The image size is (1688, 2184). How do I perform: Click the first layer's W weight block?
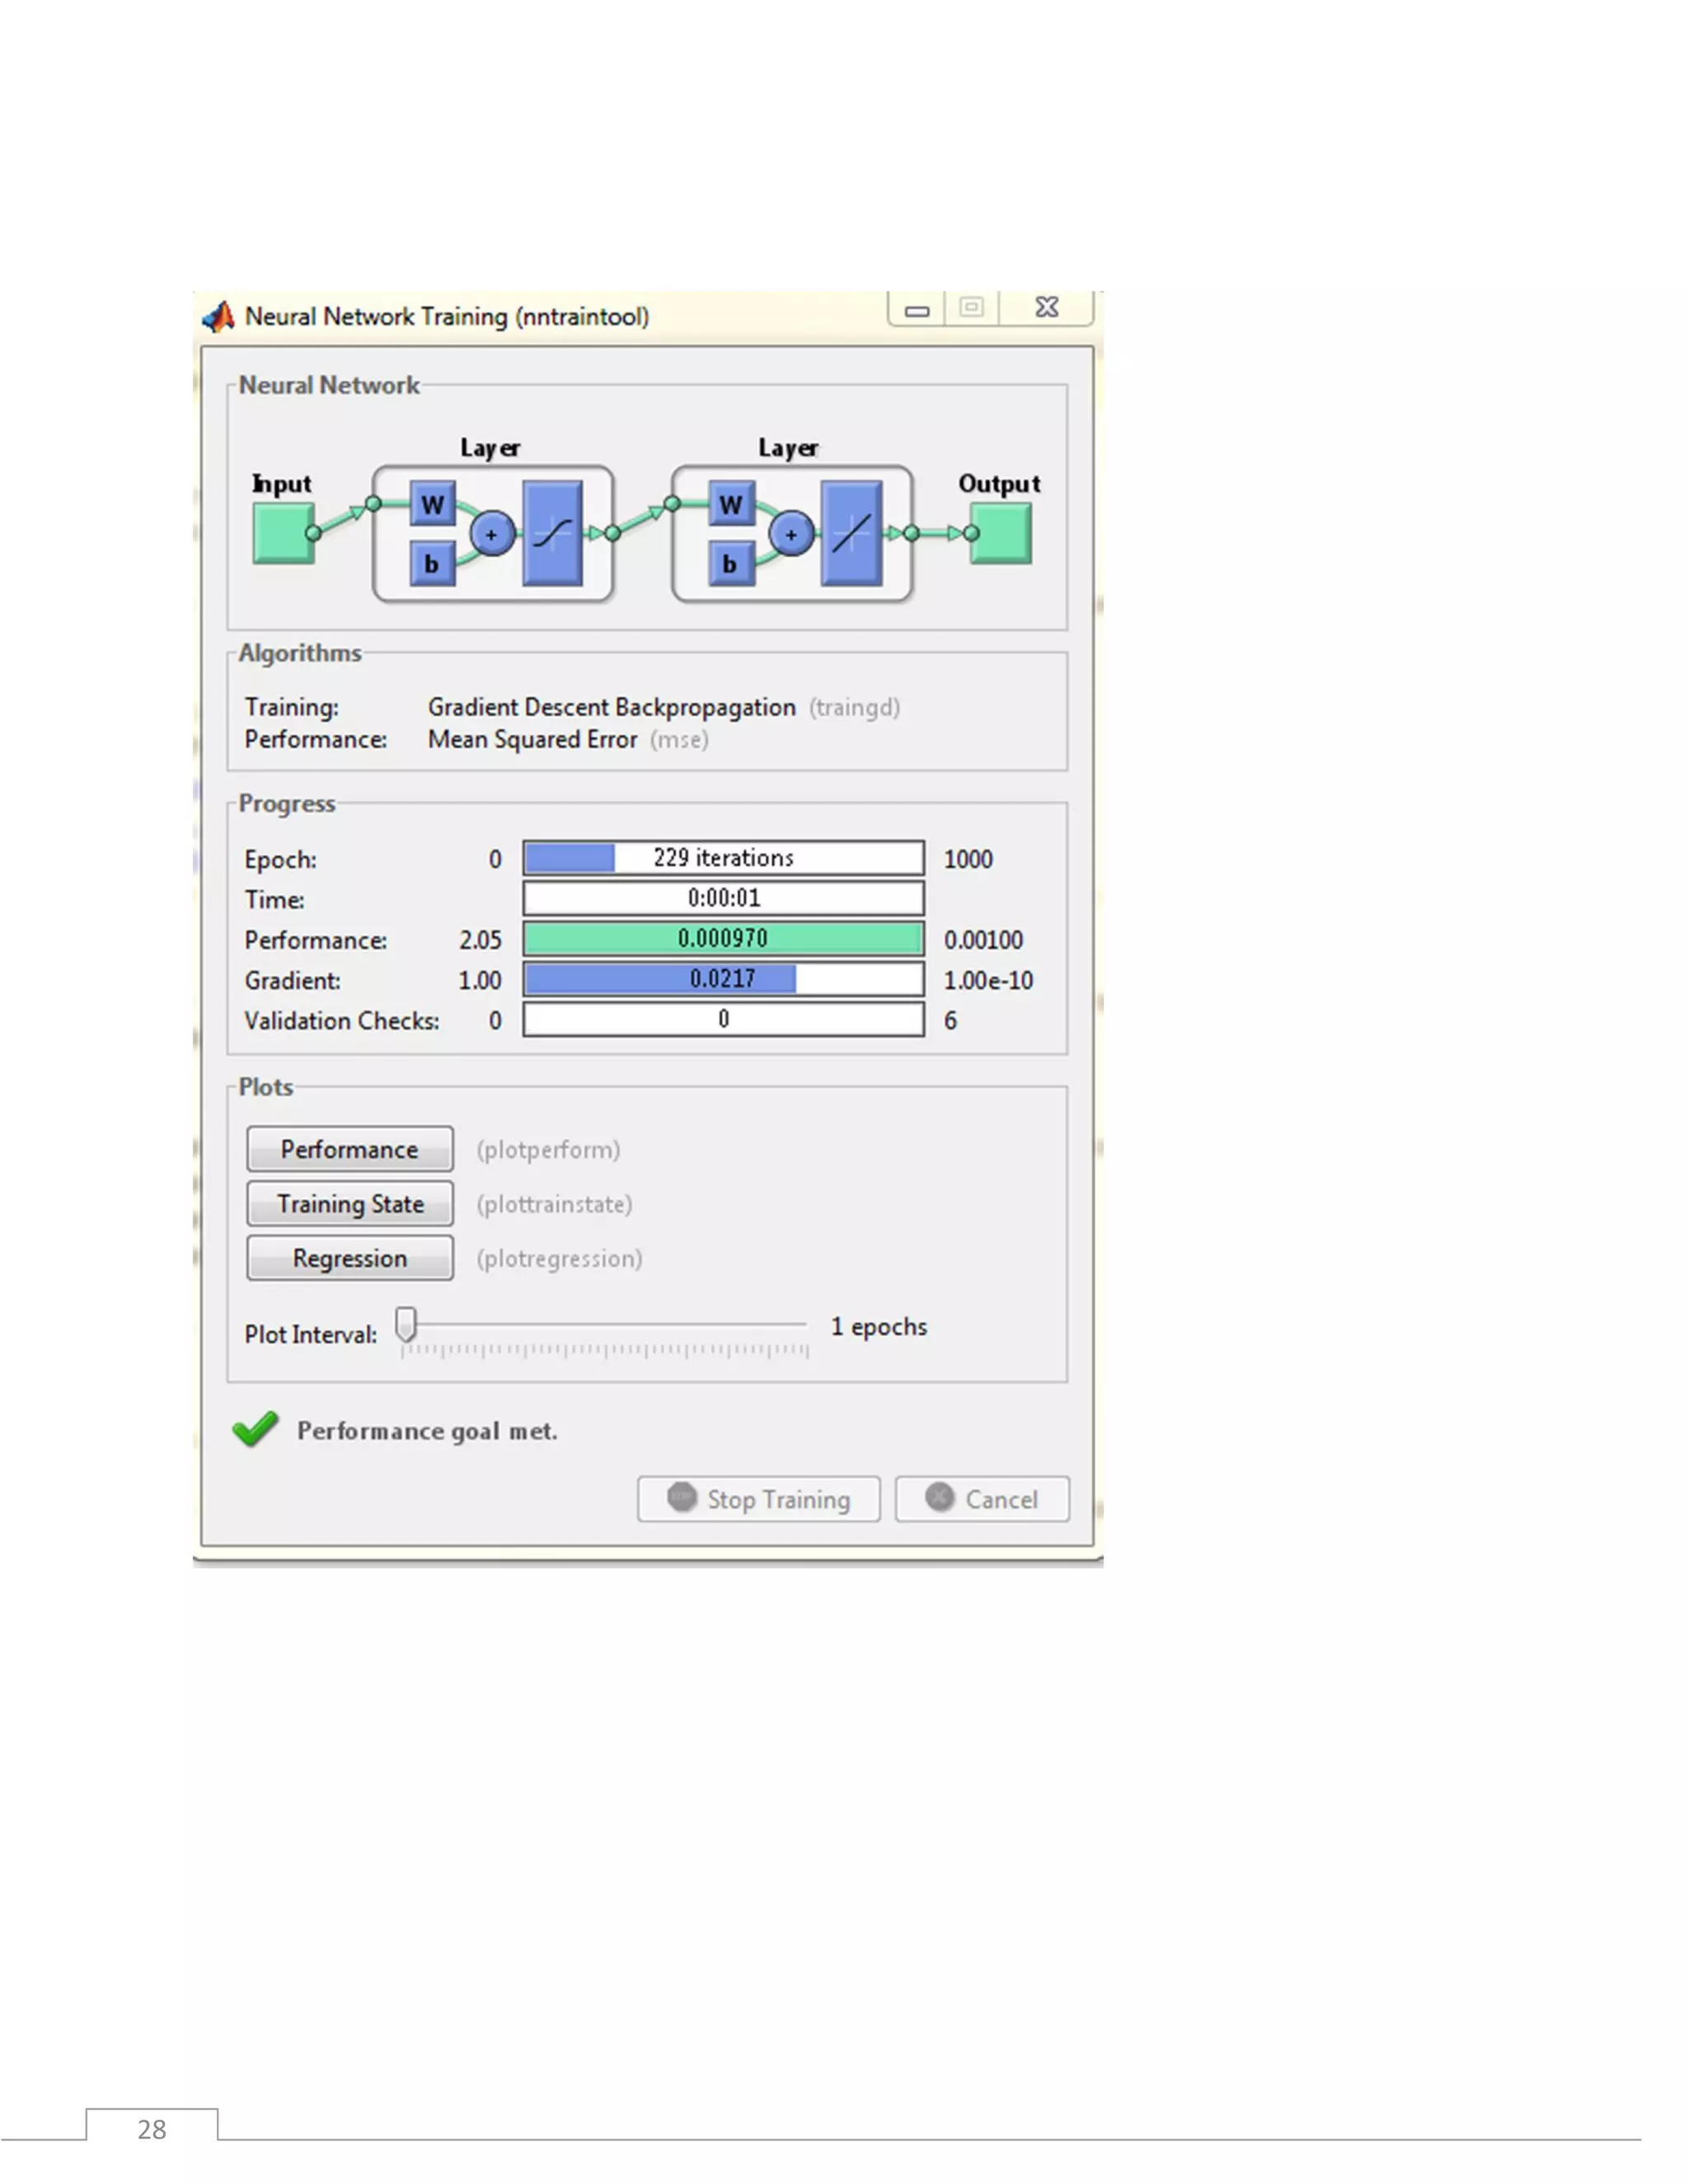(432, 504)
